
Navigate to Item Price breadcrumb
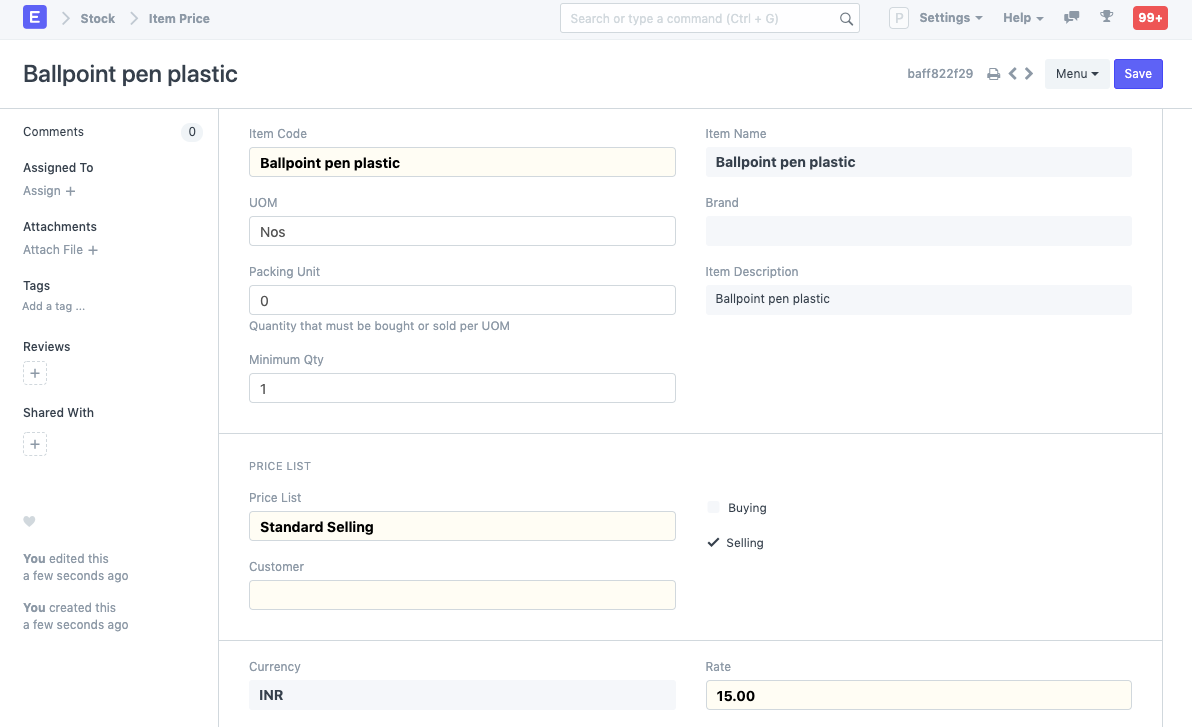[x=179, y=18]
